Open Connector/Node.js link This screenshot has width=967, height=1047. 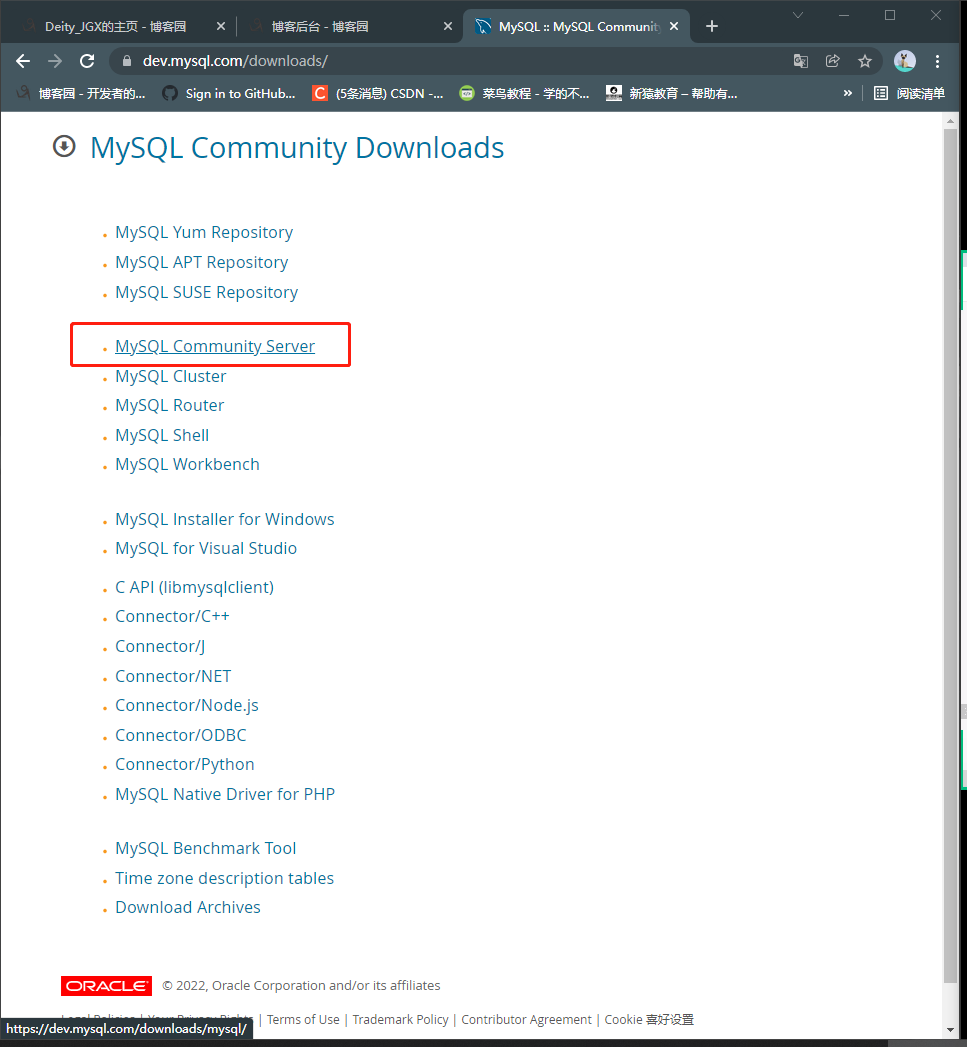[x=187, y=705]
